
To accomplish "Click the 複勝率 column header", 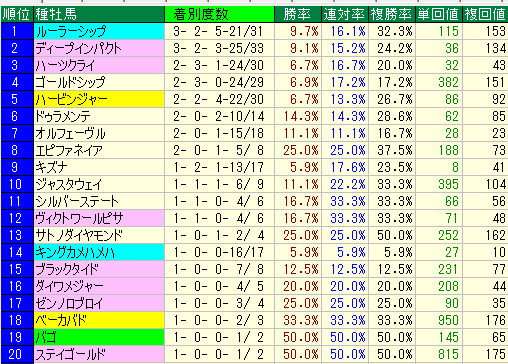I will click(x=392, y=14).
